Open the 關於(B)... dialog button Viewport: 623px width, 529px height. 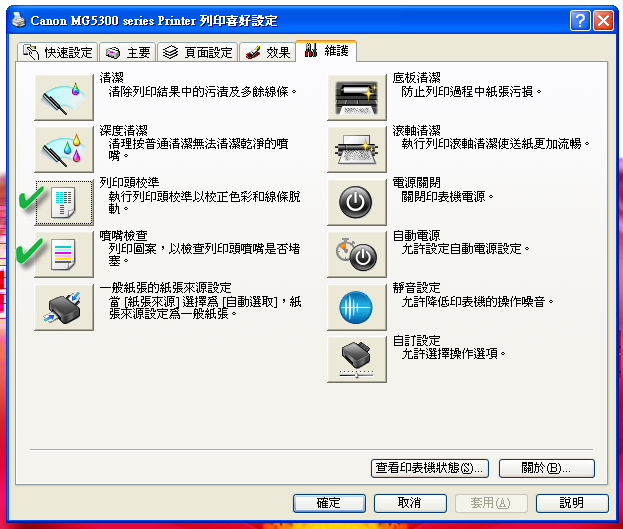[547, 468]
